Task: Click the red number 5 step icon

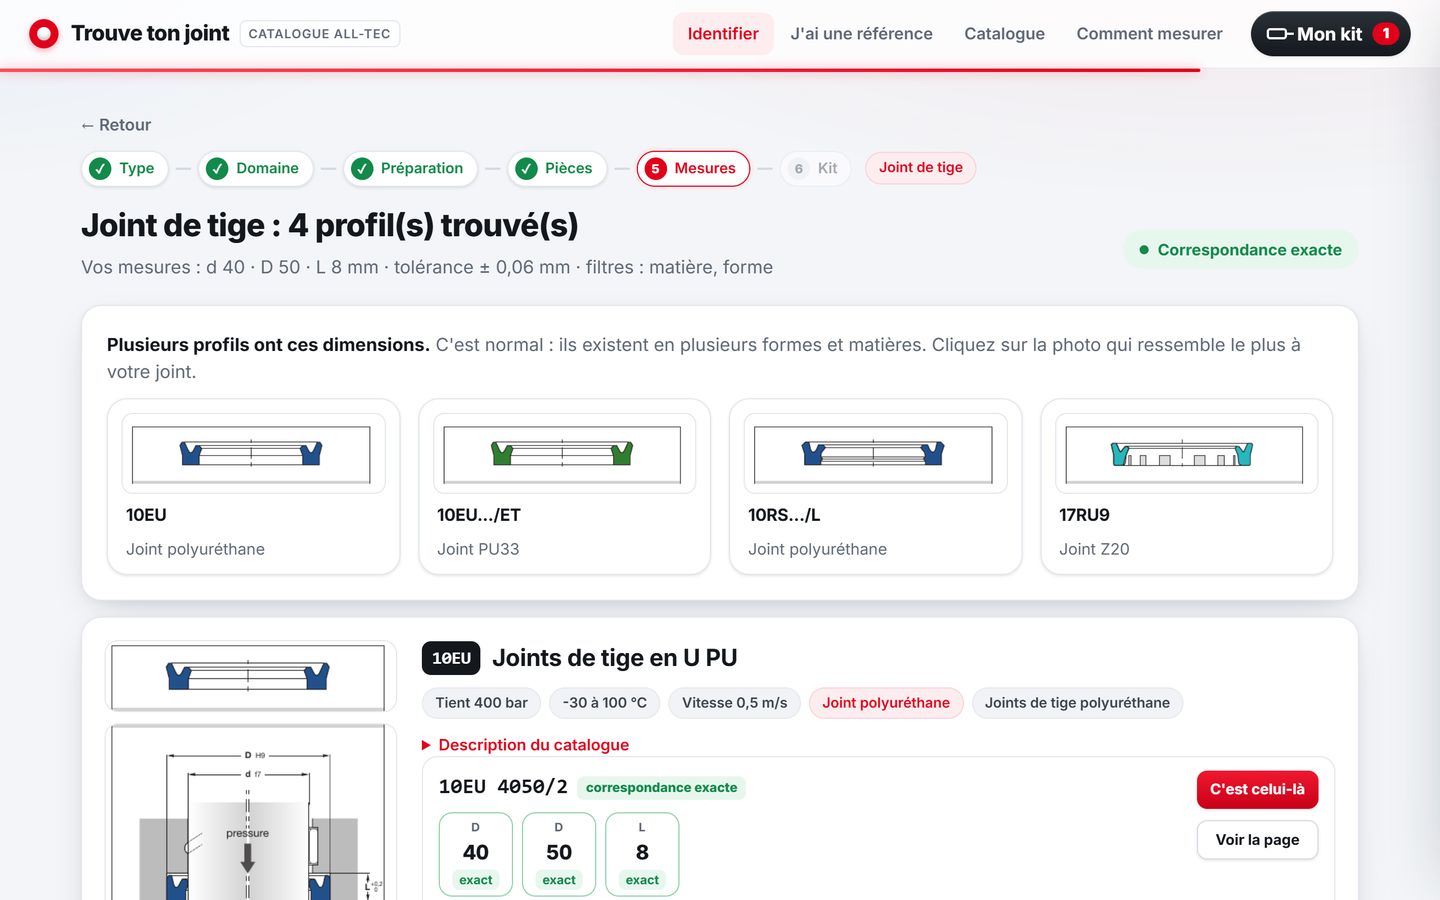Action: pyautogui.click(x=655, y=169)
